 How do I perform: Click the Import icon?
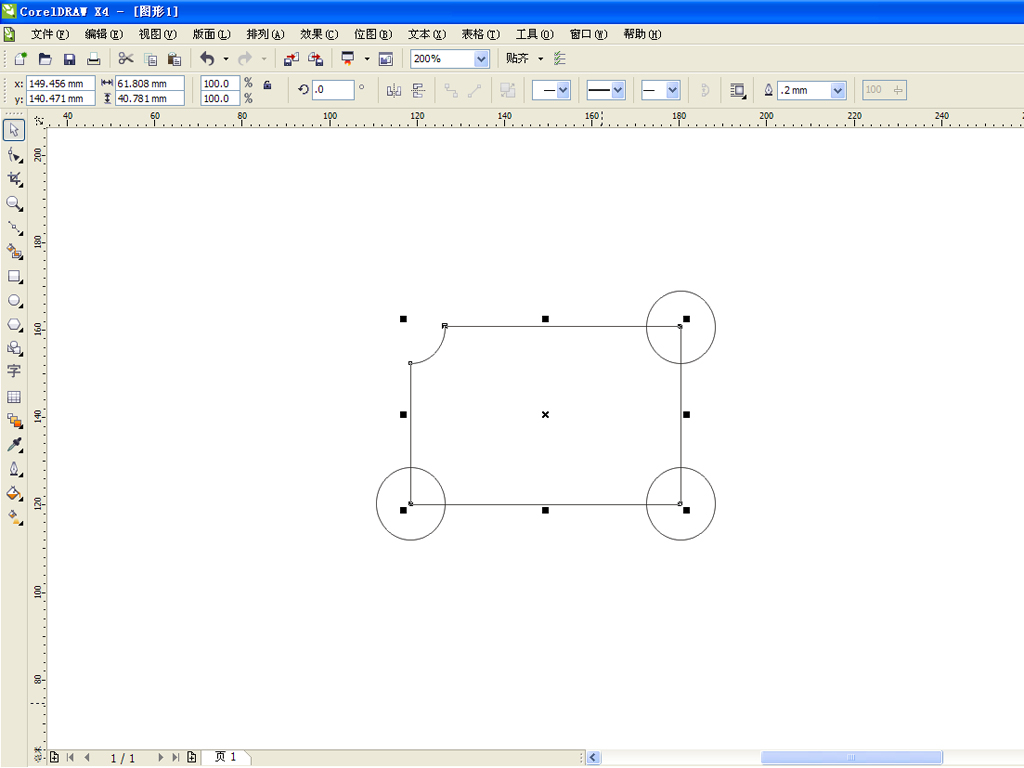(291, 59)
